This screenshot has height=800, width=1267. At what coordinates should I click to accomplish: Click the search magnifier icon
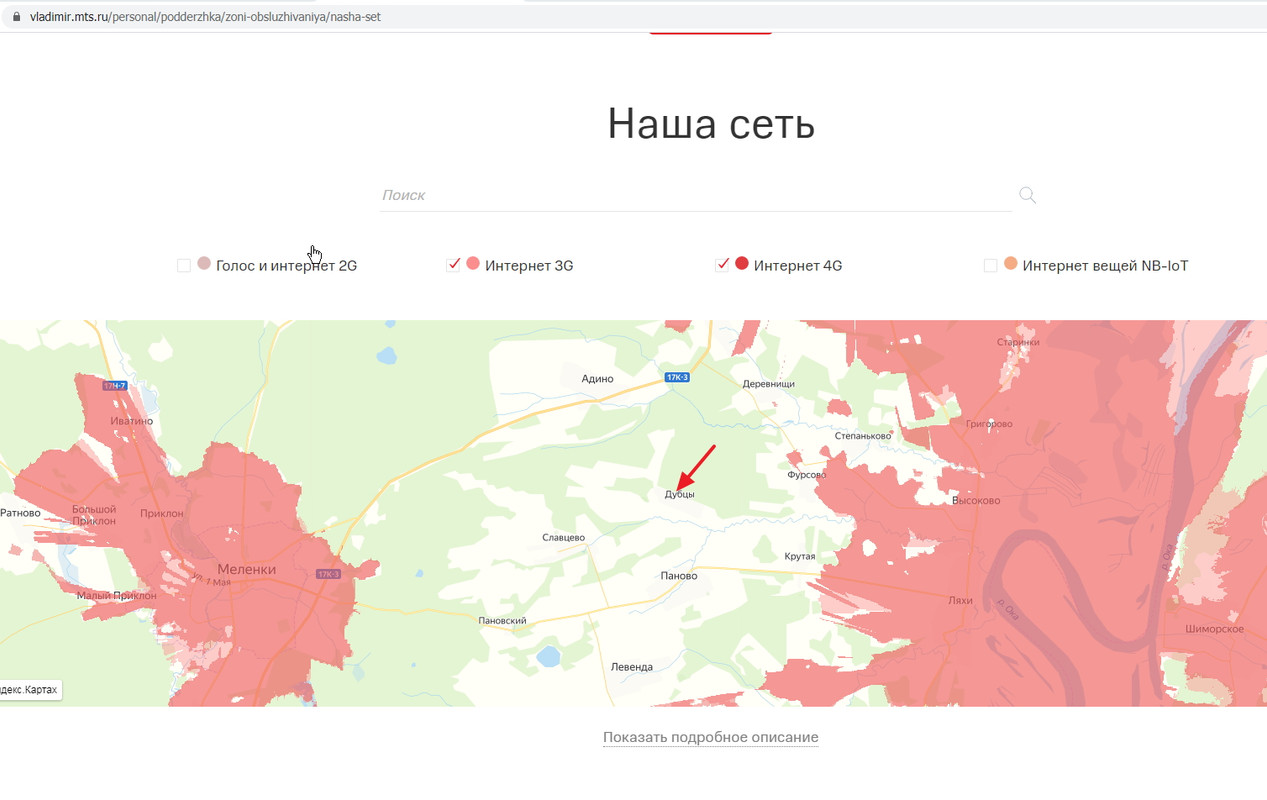click(1027, 195)
